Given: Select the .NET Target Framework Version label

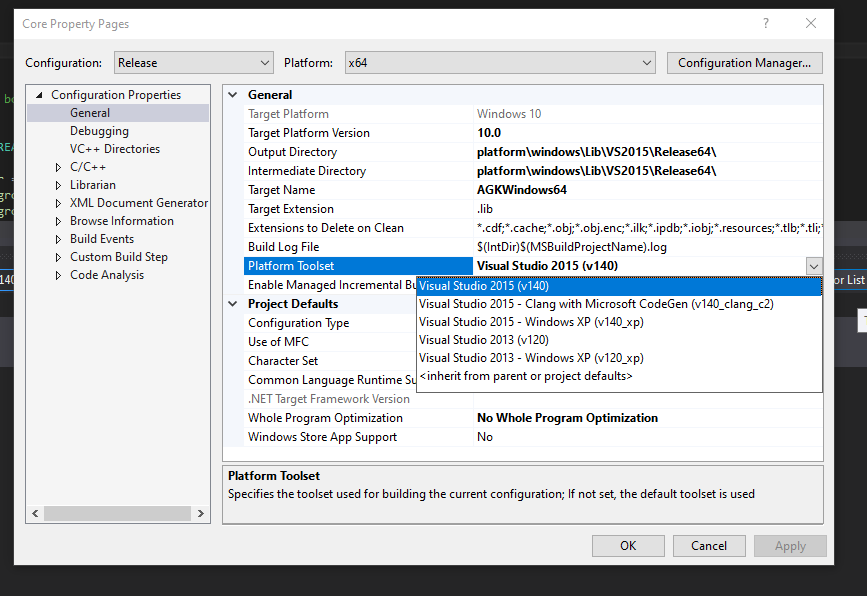Looking at the screenshot, I should [329, 399].
